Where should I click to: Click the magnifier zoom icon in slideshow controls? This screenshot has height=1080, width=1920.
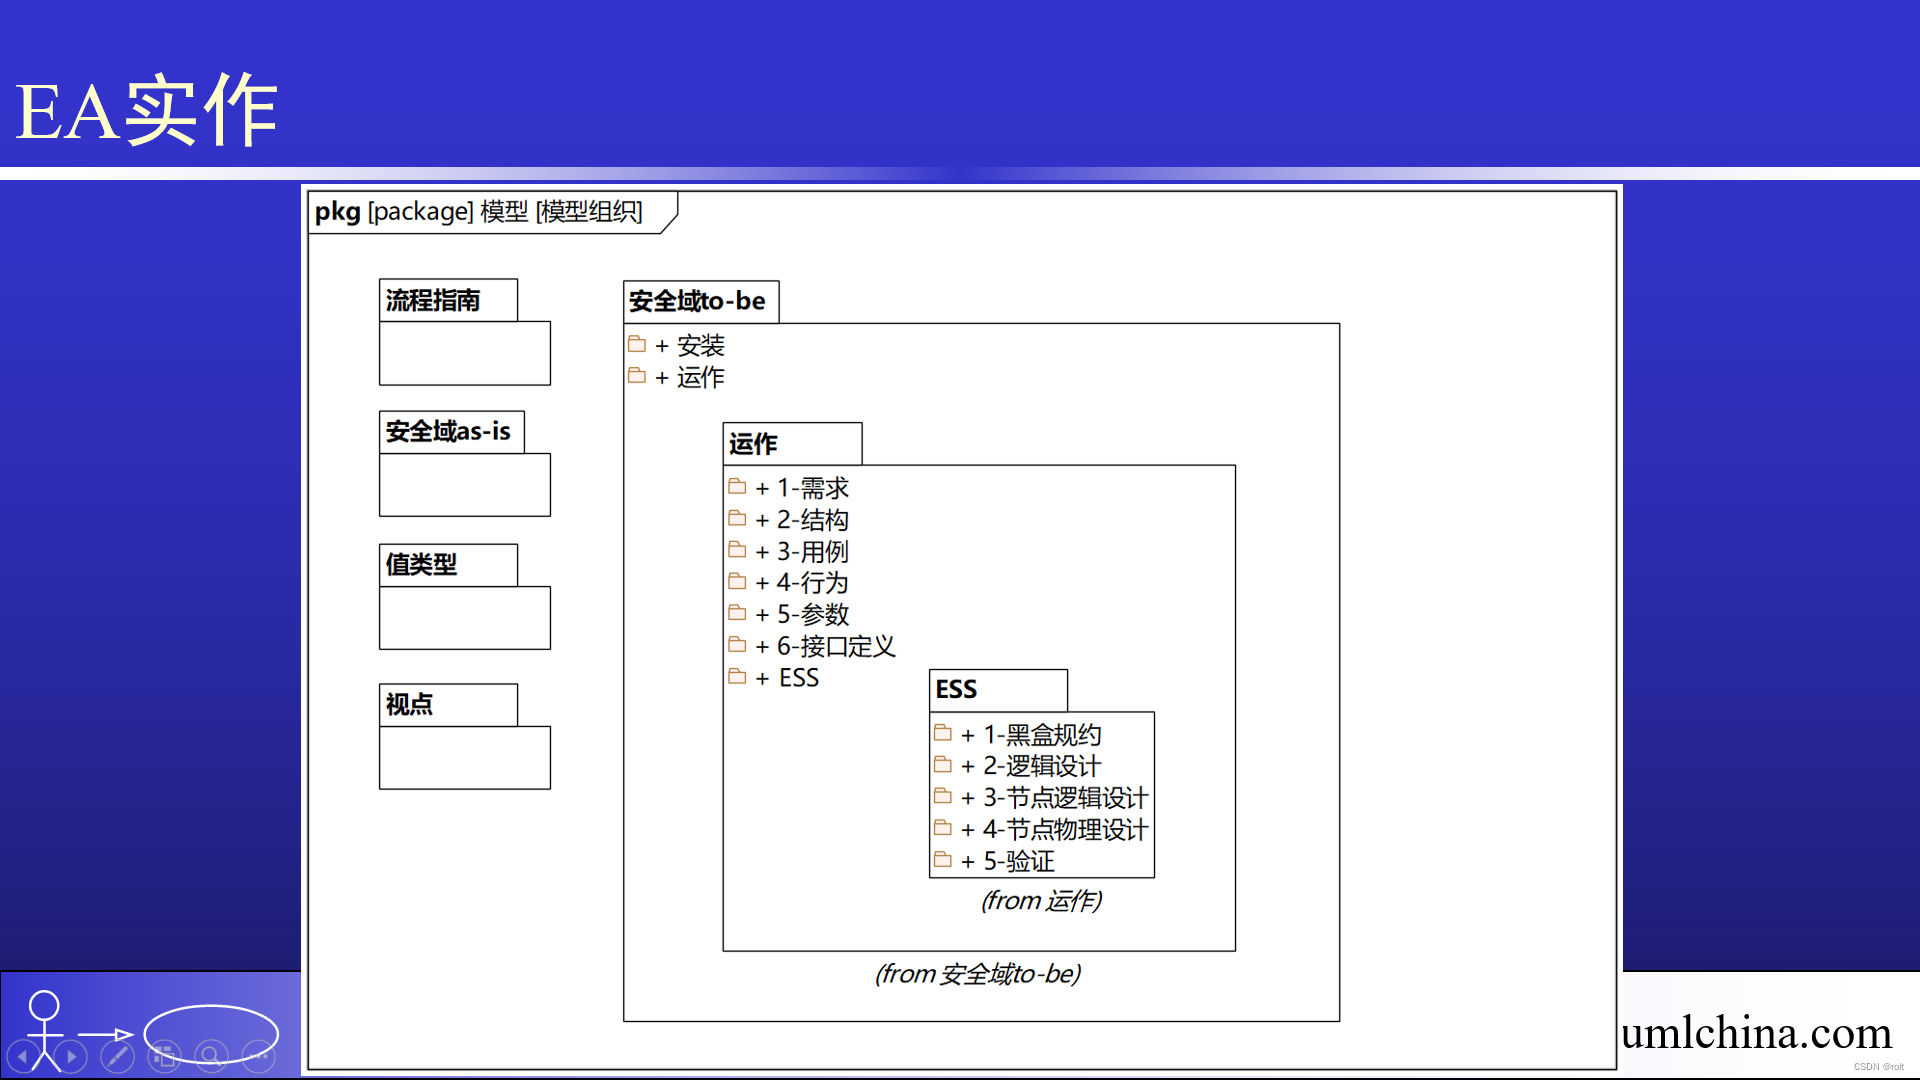tap(211, 1055)
